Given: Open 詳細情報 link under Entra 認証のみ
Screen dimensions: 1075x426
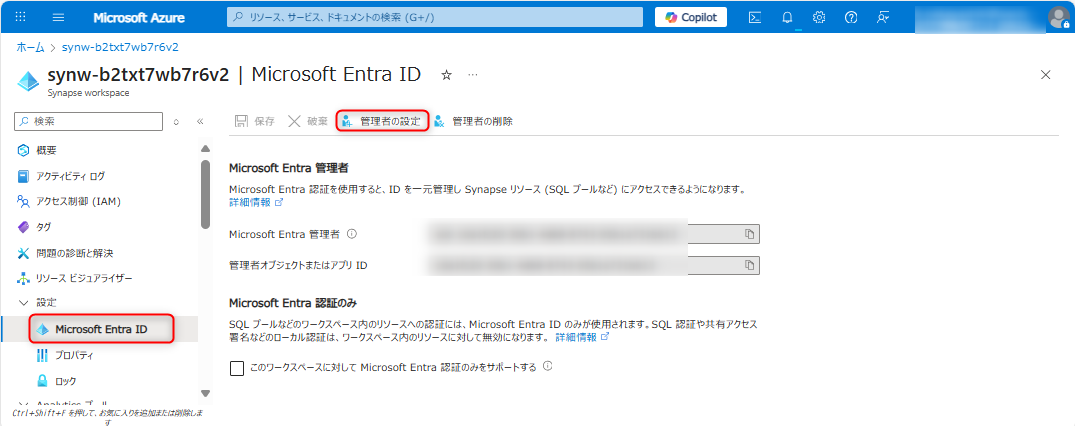Looking at the screenshot, I should pos(582,338).
